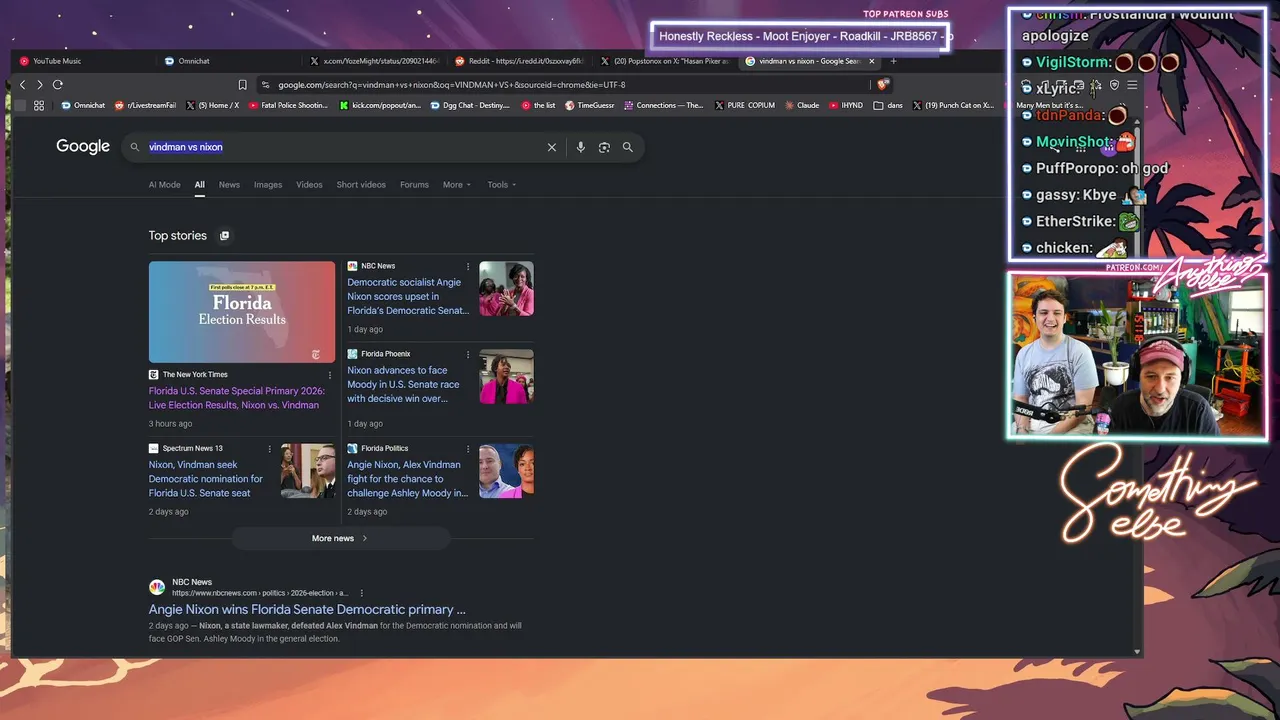Open a new browser tab
1280x720 pixels.
coord(893,61)
